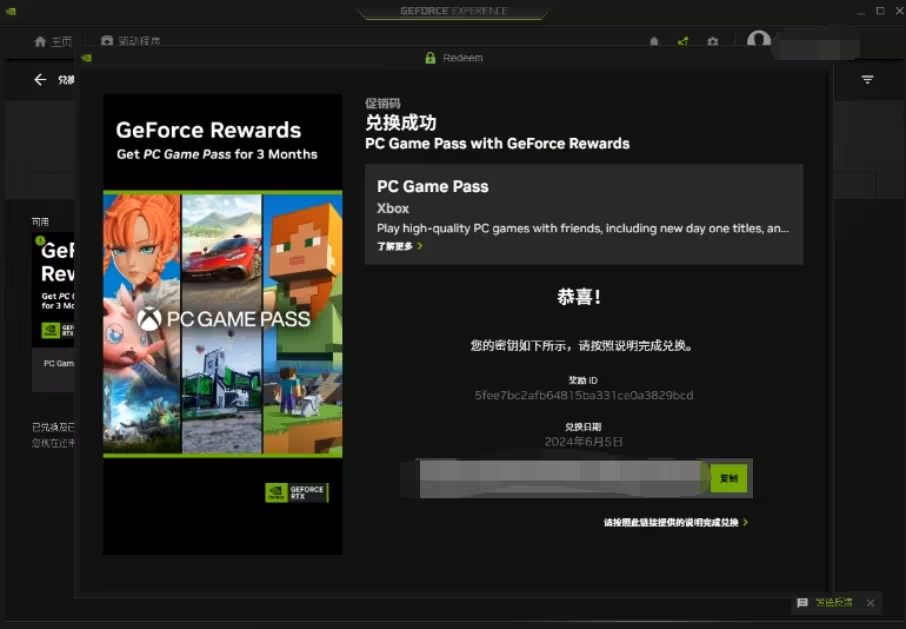Close the GeForce Experience window

click(900, 11)
